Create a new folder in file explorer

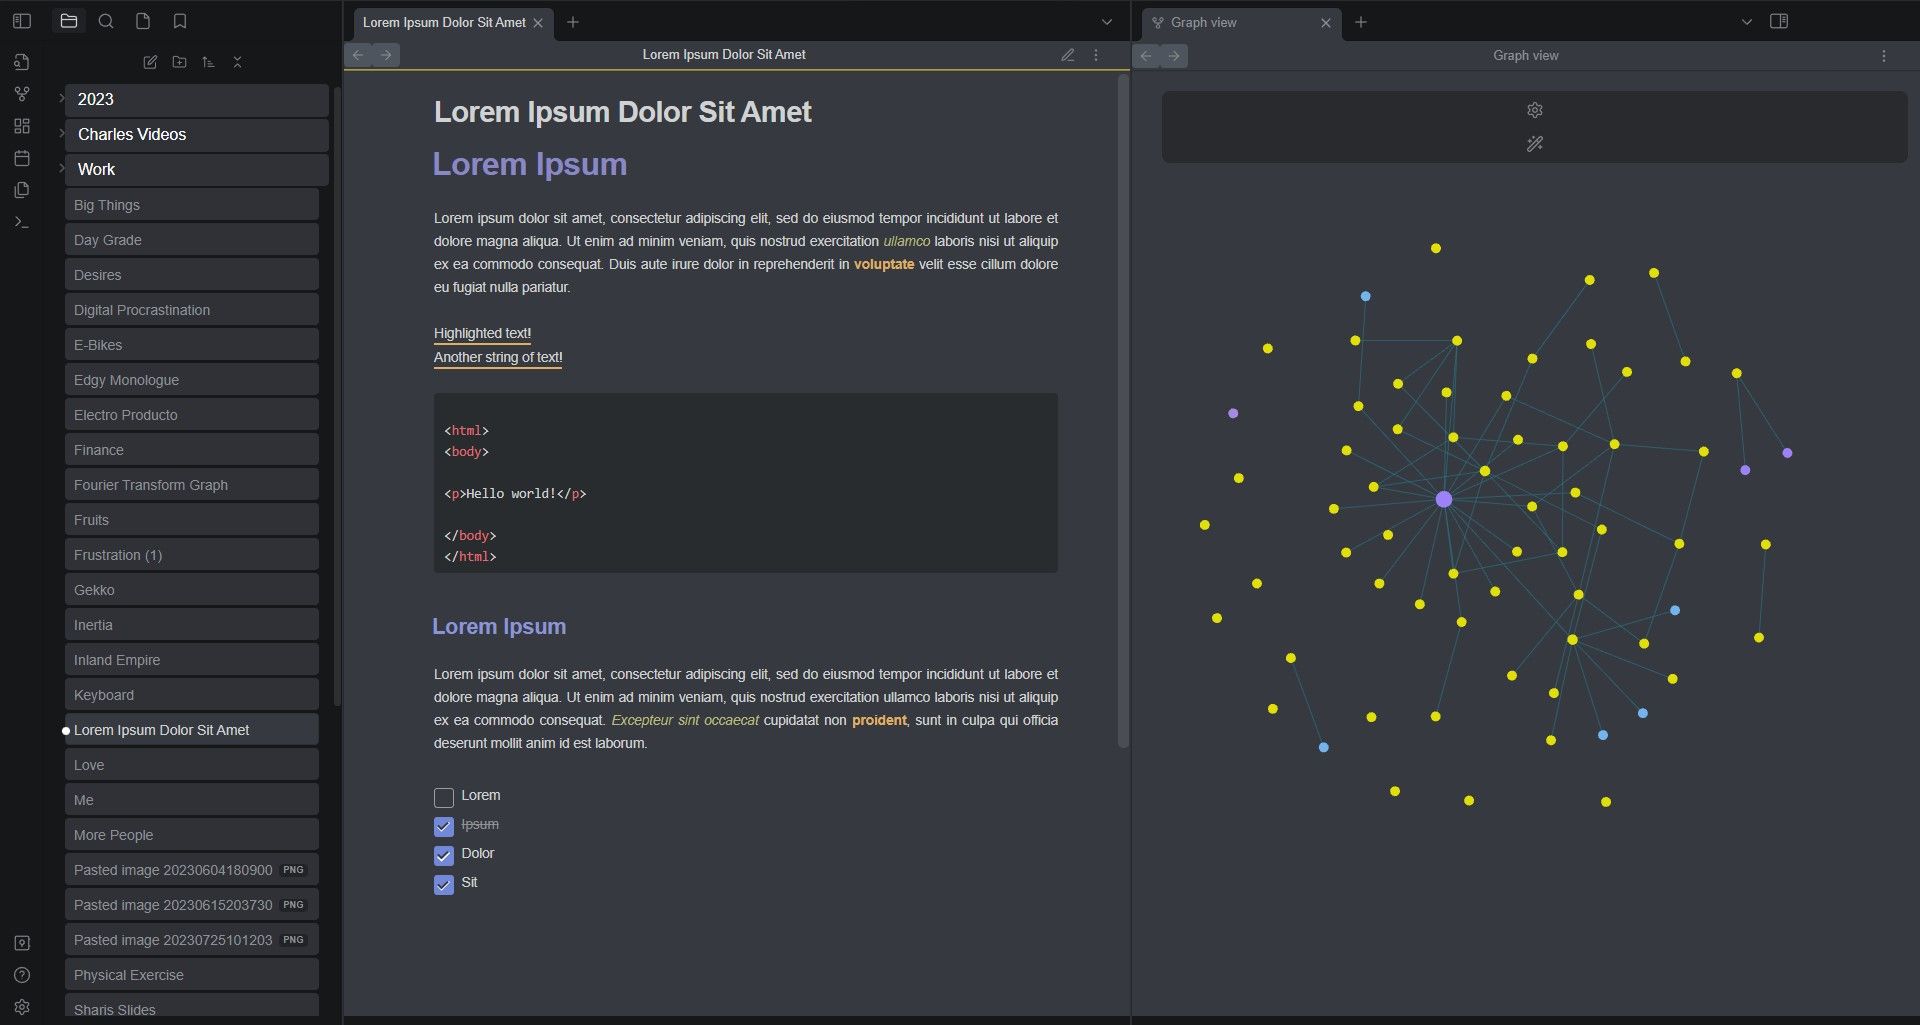click(x=179, y=62)
